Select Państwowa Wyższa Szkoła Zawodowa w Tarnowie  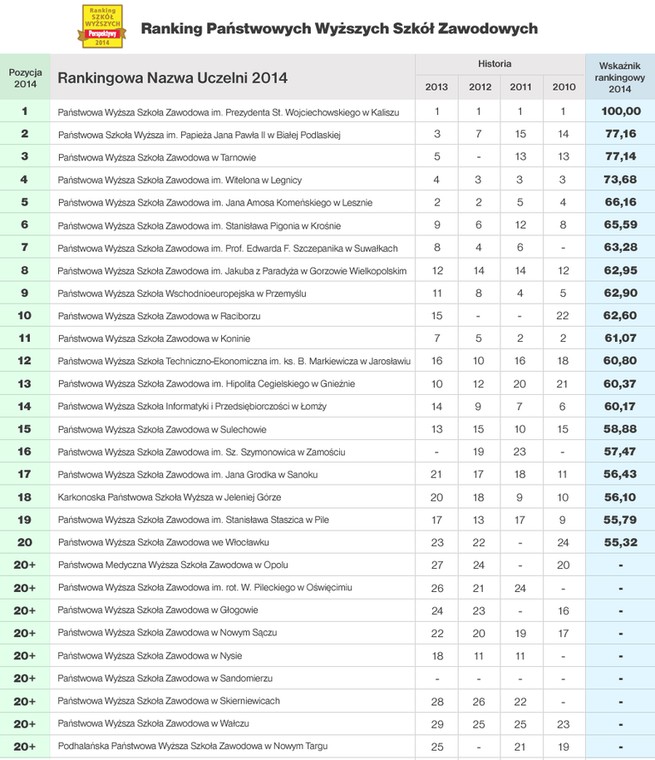tap(157, 158)
